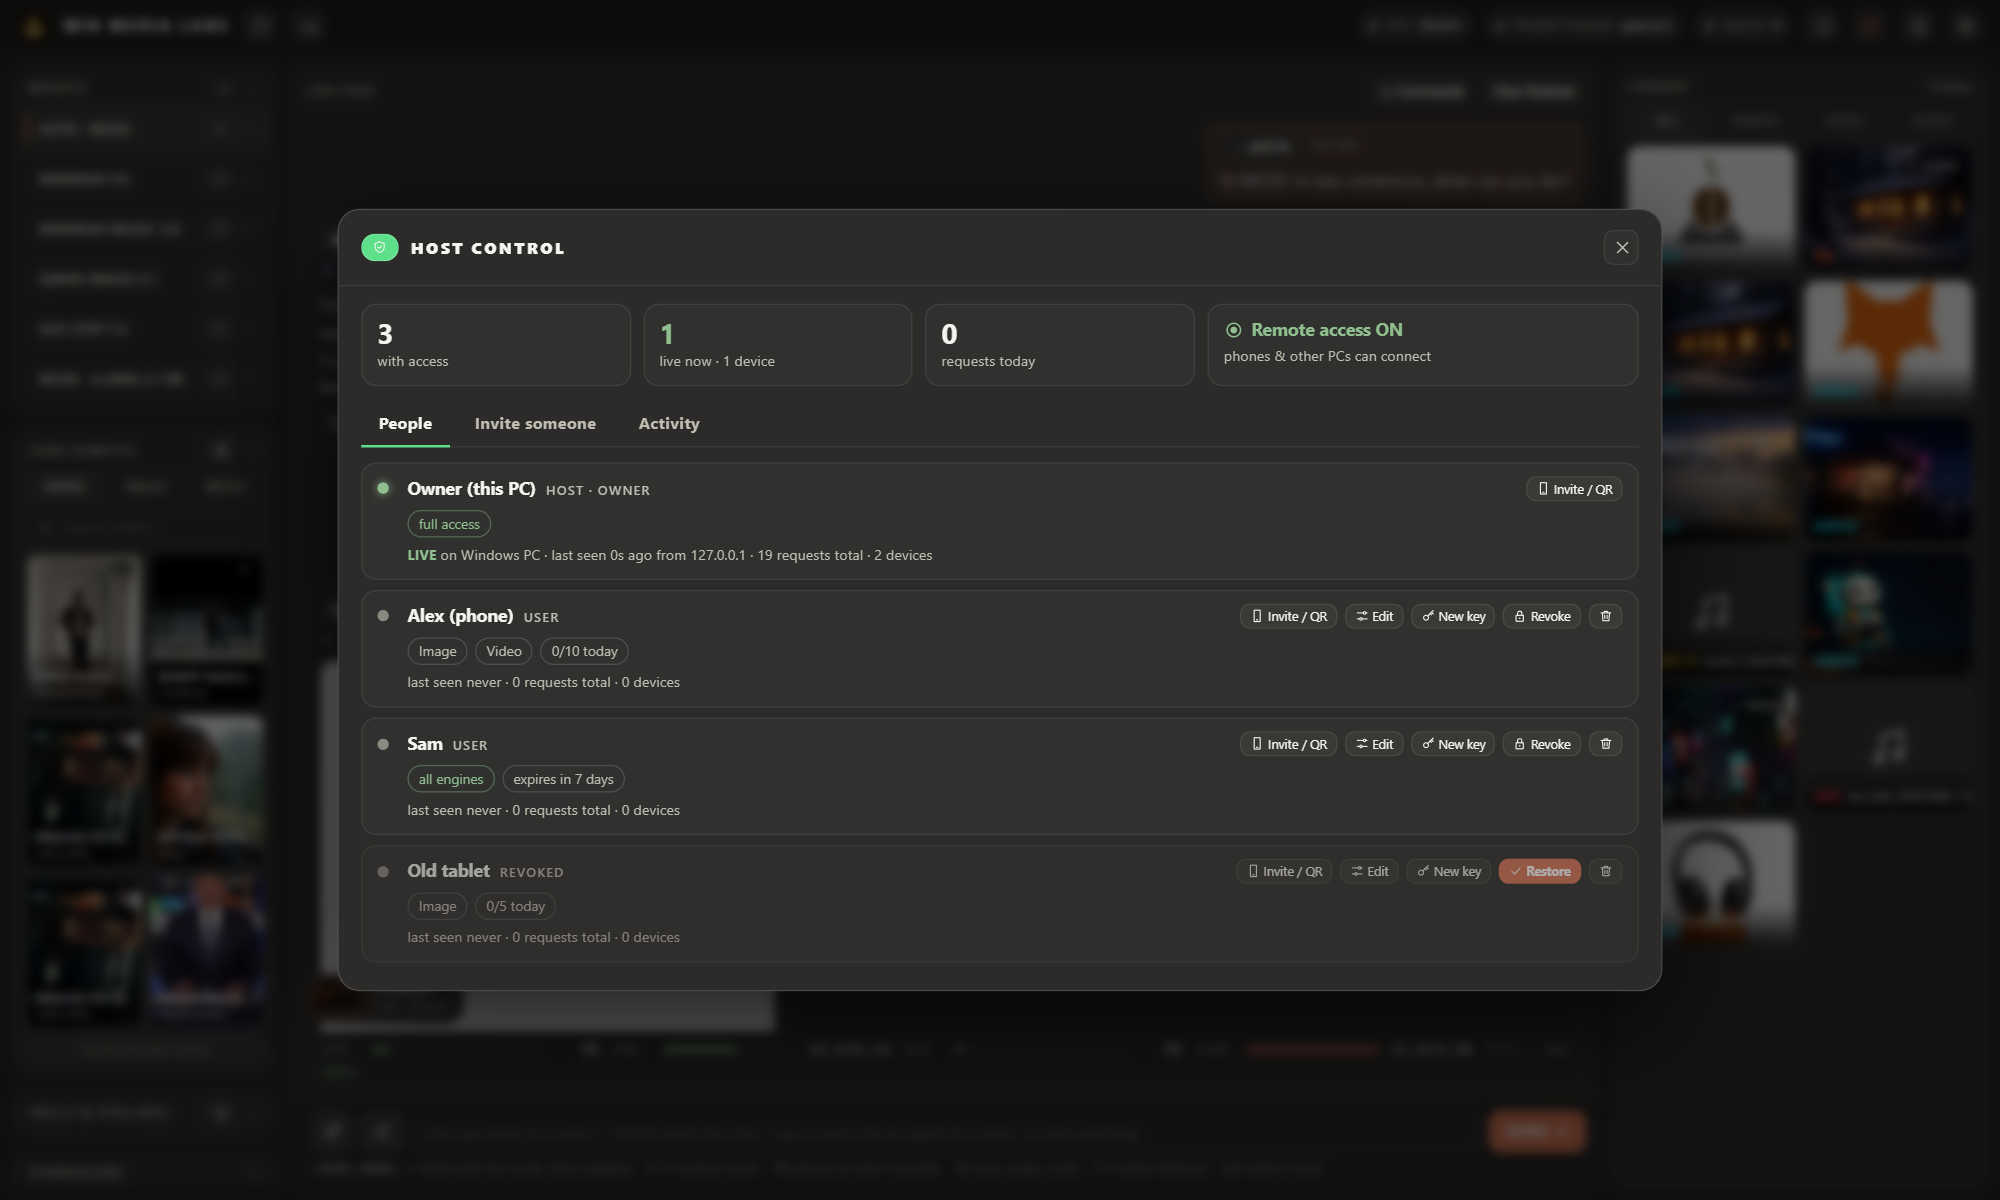The width and height of the screenshot is (2000, 1200).
Task: Click Invite / QR for Alex (phone)
Action: [x=1288, y=616]
